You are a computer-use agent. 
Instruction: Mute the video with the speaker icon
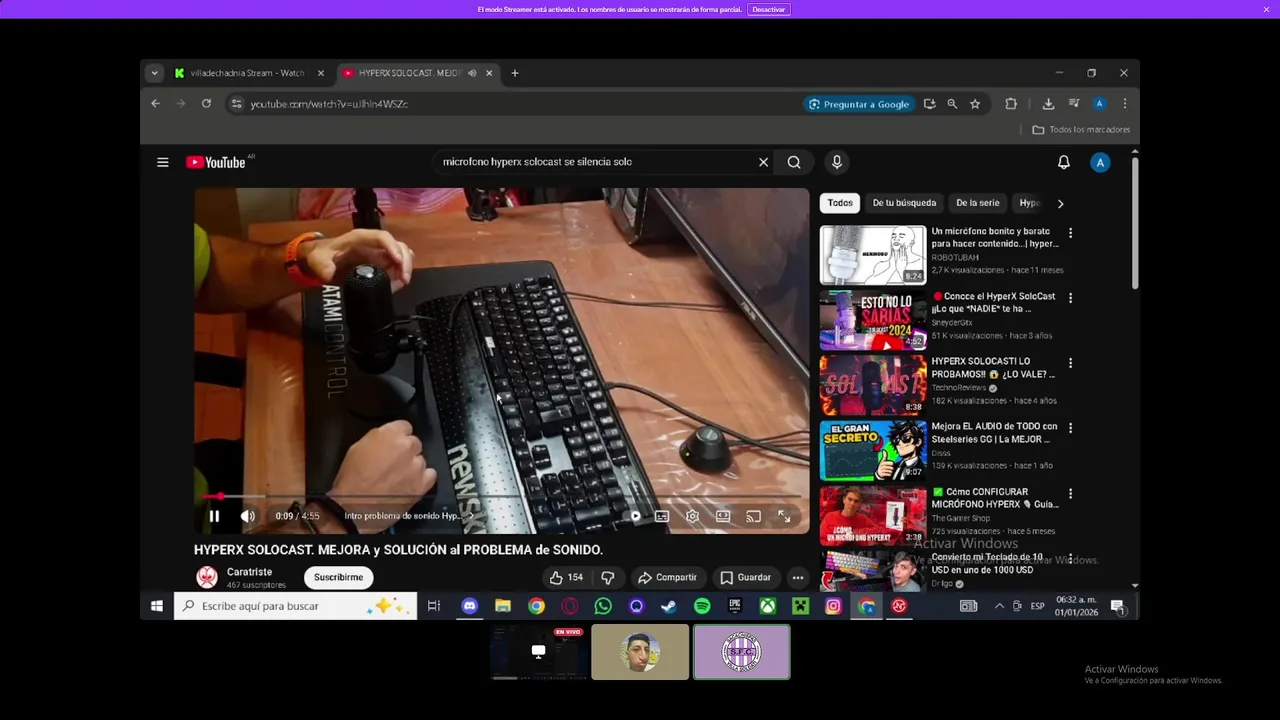pos(247,516)
